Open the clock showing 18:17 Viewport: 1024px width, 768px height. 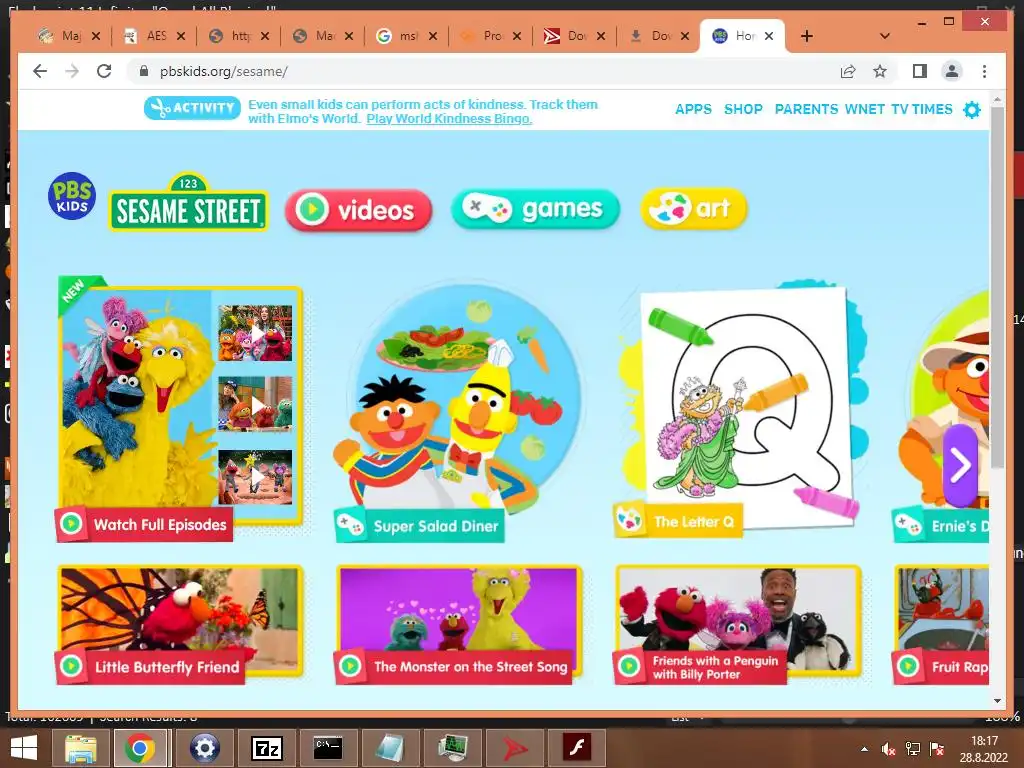pyautogui.click(x=984, y=748)
